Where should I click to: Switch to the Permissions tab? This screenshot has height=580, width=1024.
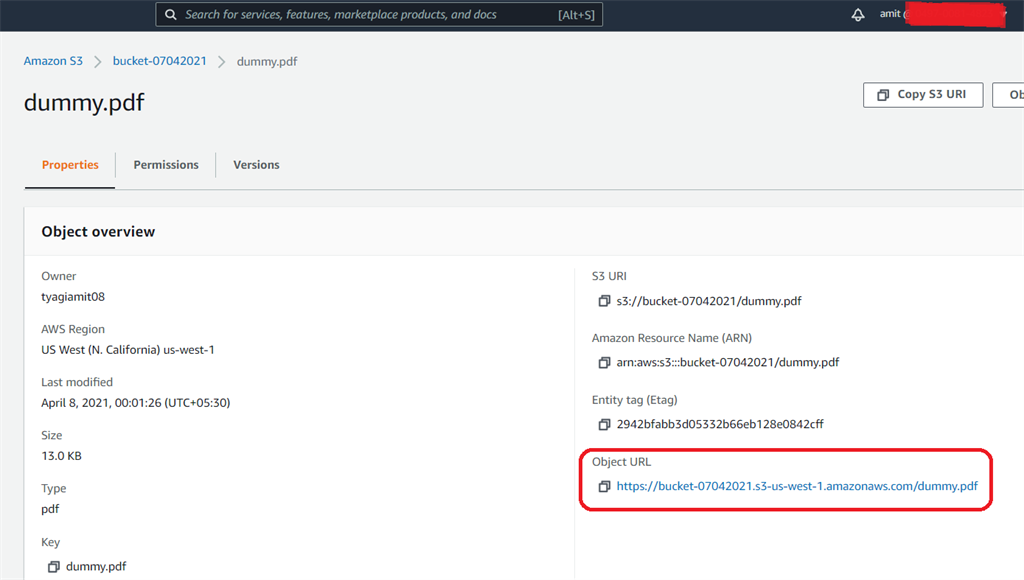coord(165,164)
